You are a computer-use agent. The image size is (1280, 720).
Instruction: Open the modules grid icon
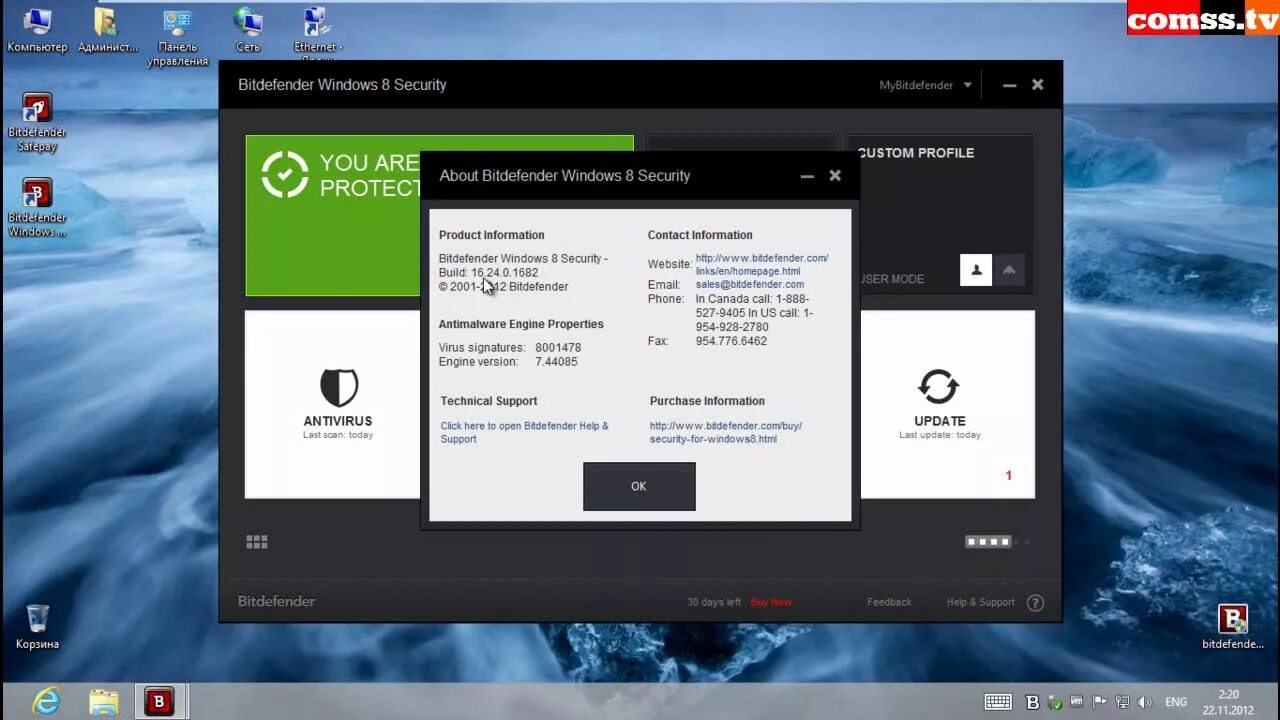click(257, 542)
